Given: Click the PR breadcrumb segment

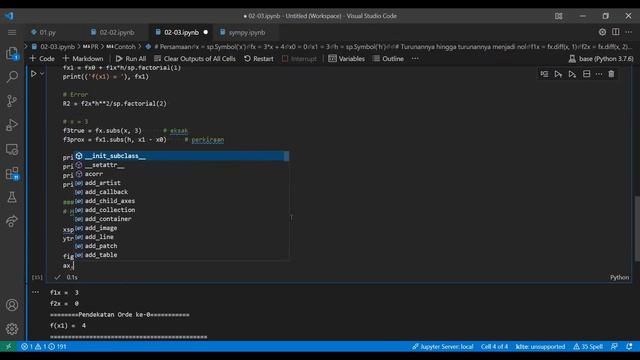Looking at the screenshot, I should pyautogui.click(x=91, y=47).
